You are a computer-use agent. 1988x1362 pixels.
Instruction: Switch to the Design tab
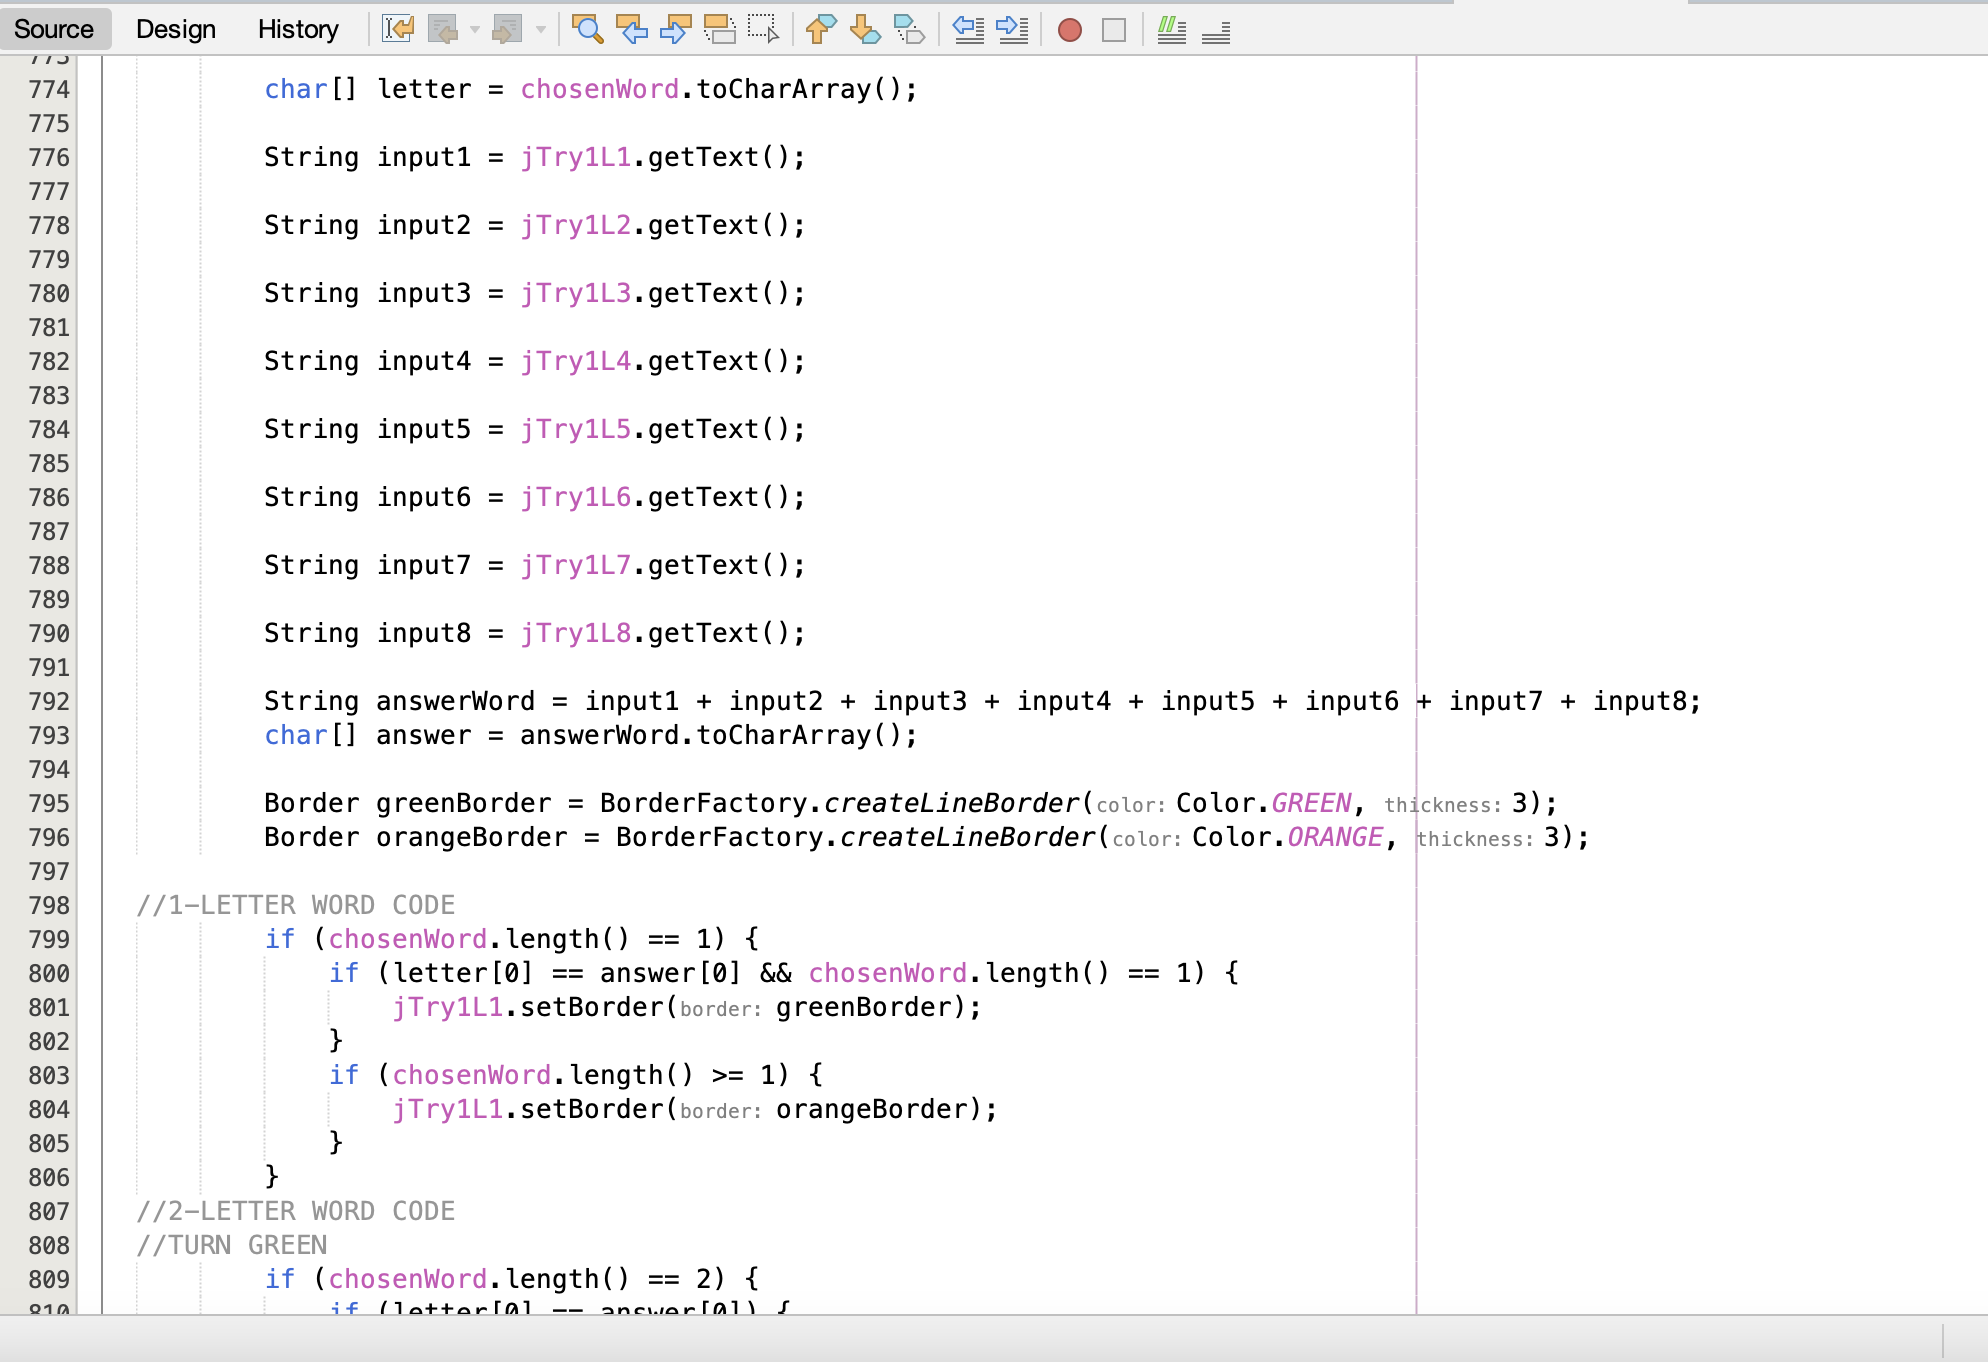(176, 30)
